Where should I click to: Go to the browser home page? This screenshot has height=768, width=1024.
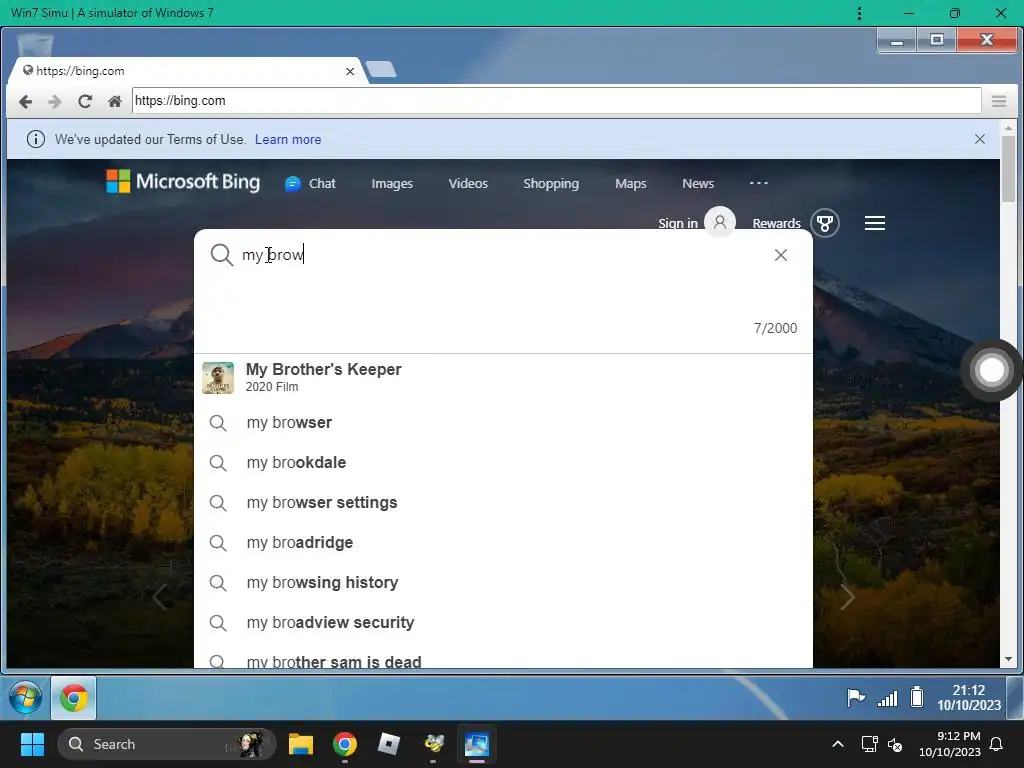(115, 101)
